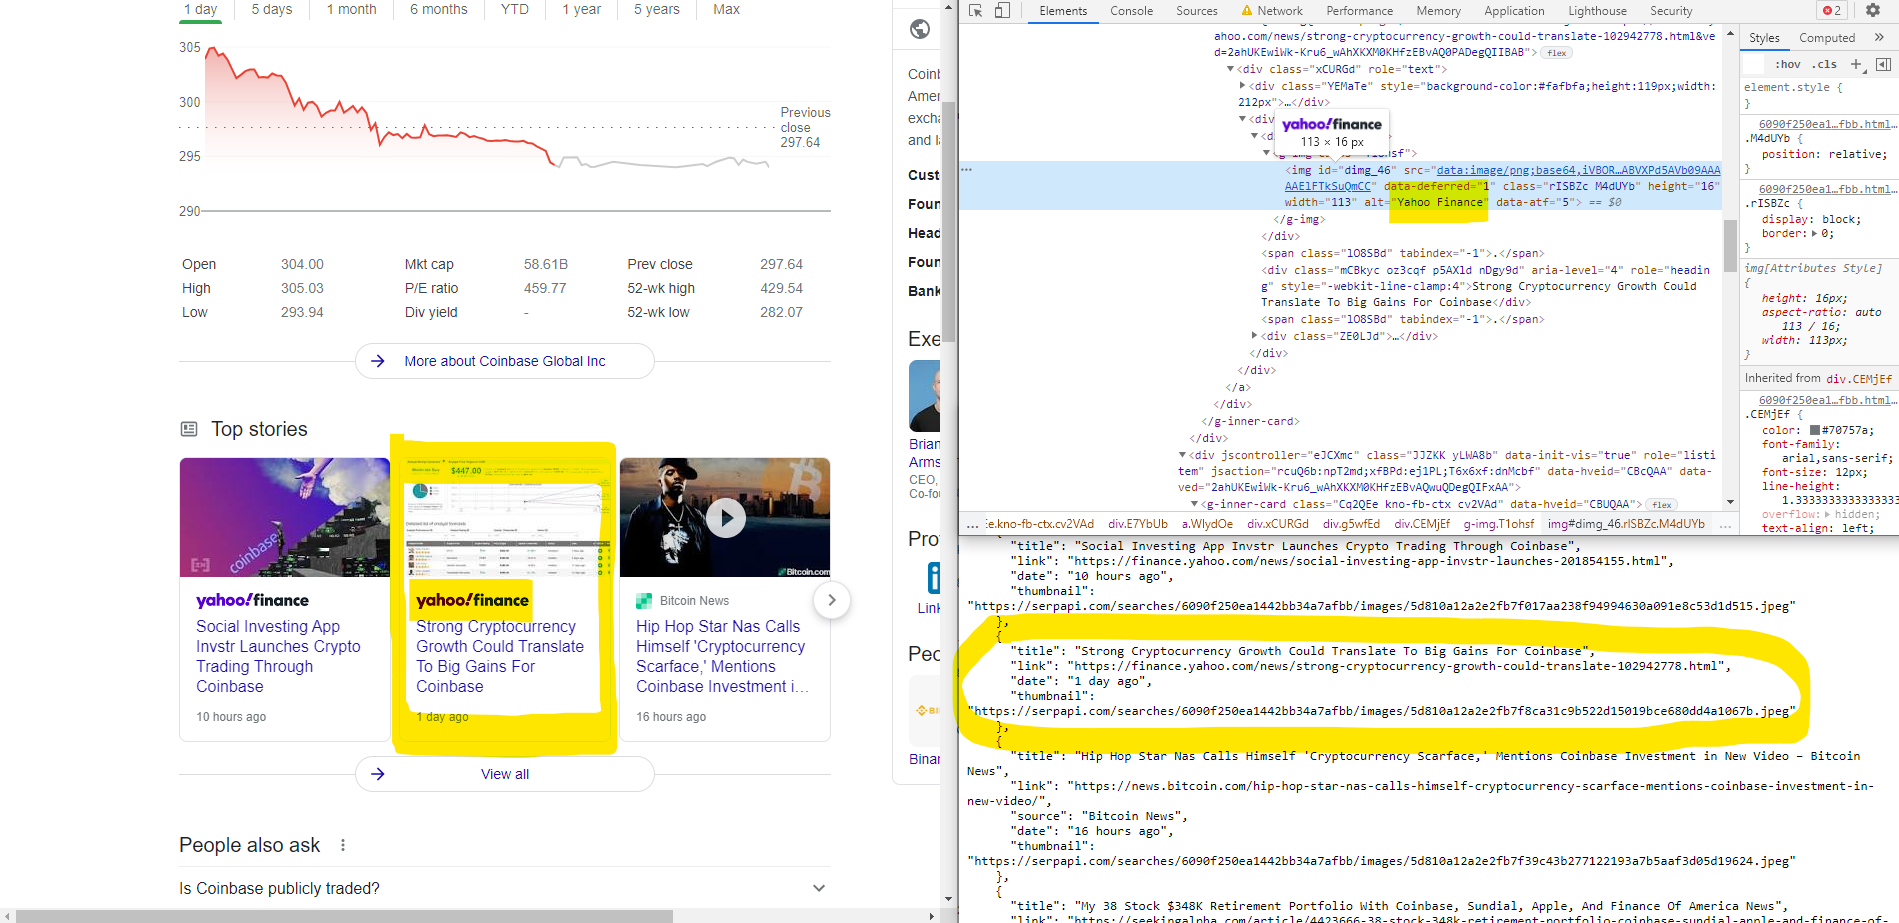The image size is (1899, 923).
Task: Open DevTools settings gear
Action: tap(1873, 11)
